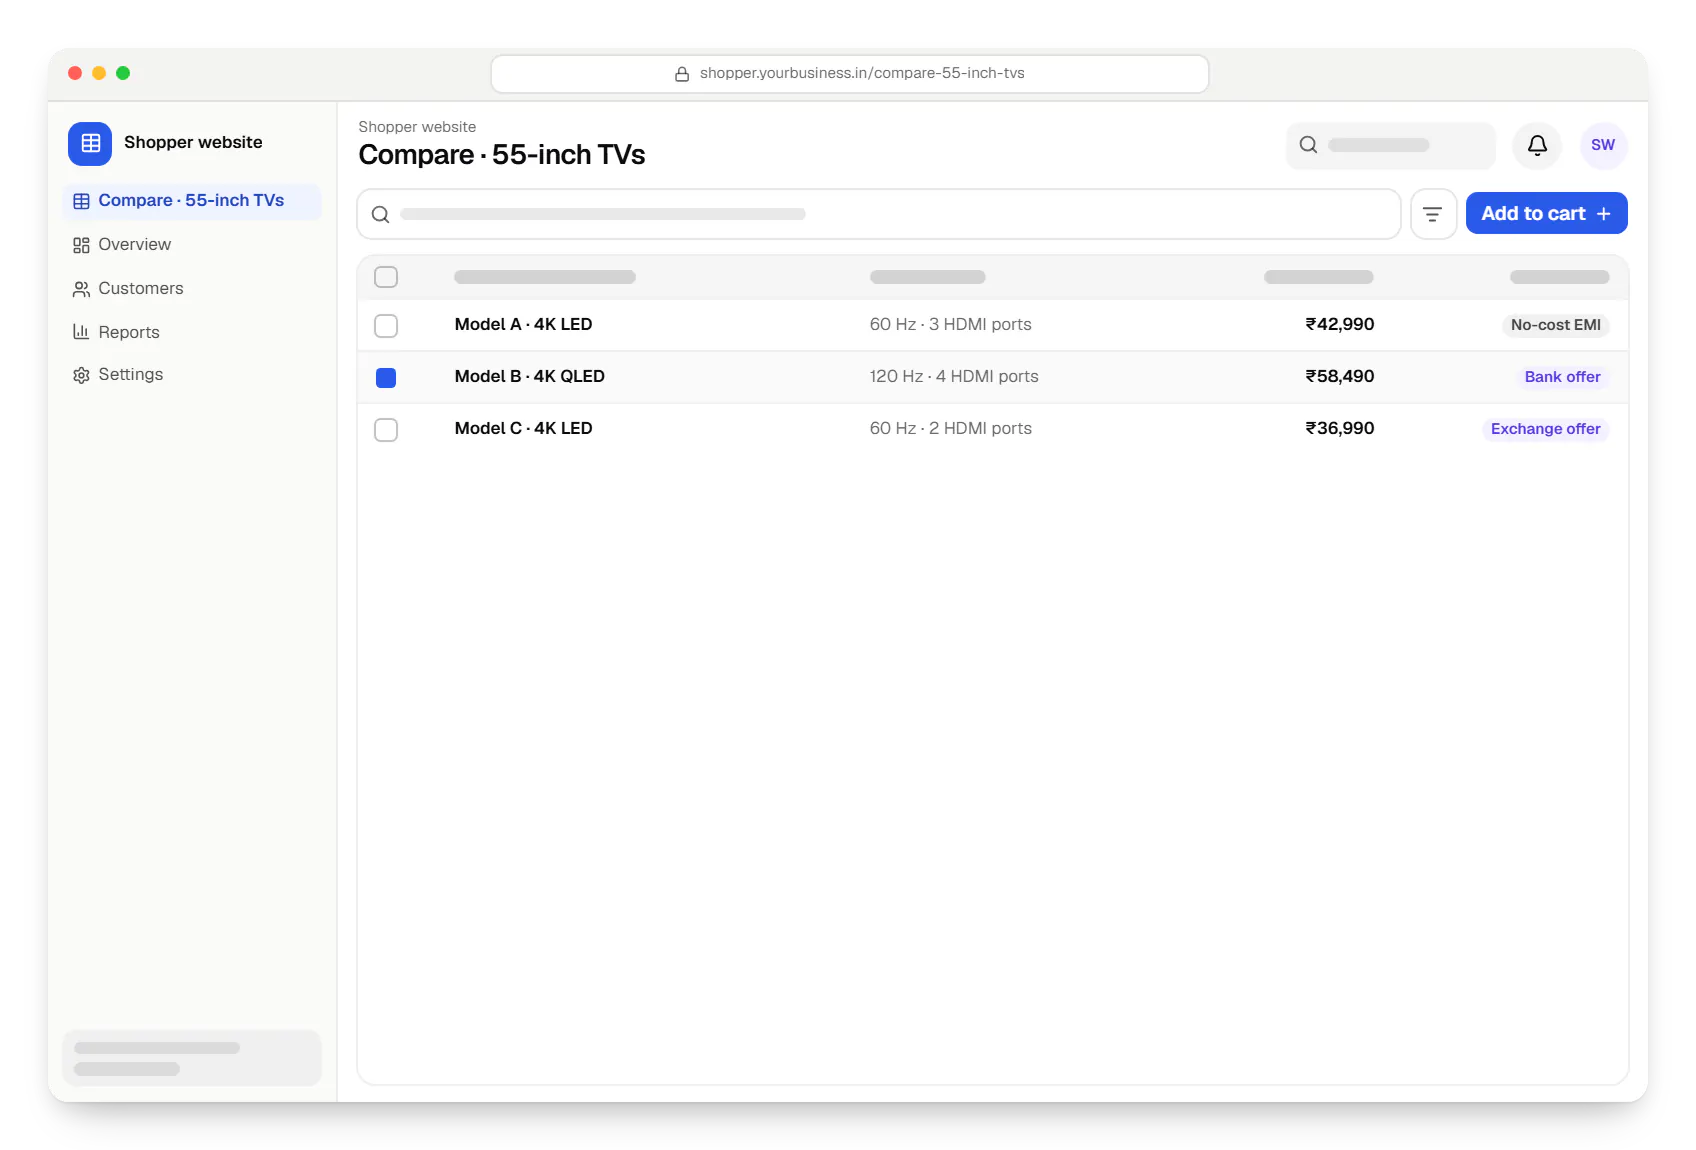
Task: Click the magnifier in the table search bar
Action: click(381, 214)
